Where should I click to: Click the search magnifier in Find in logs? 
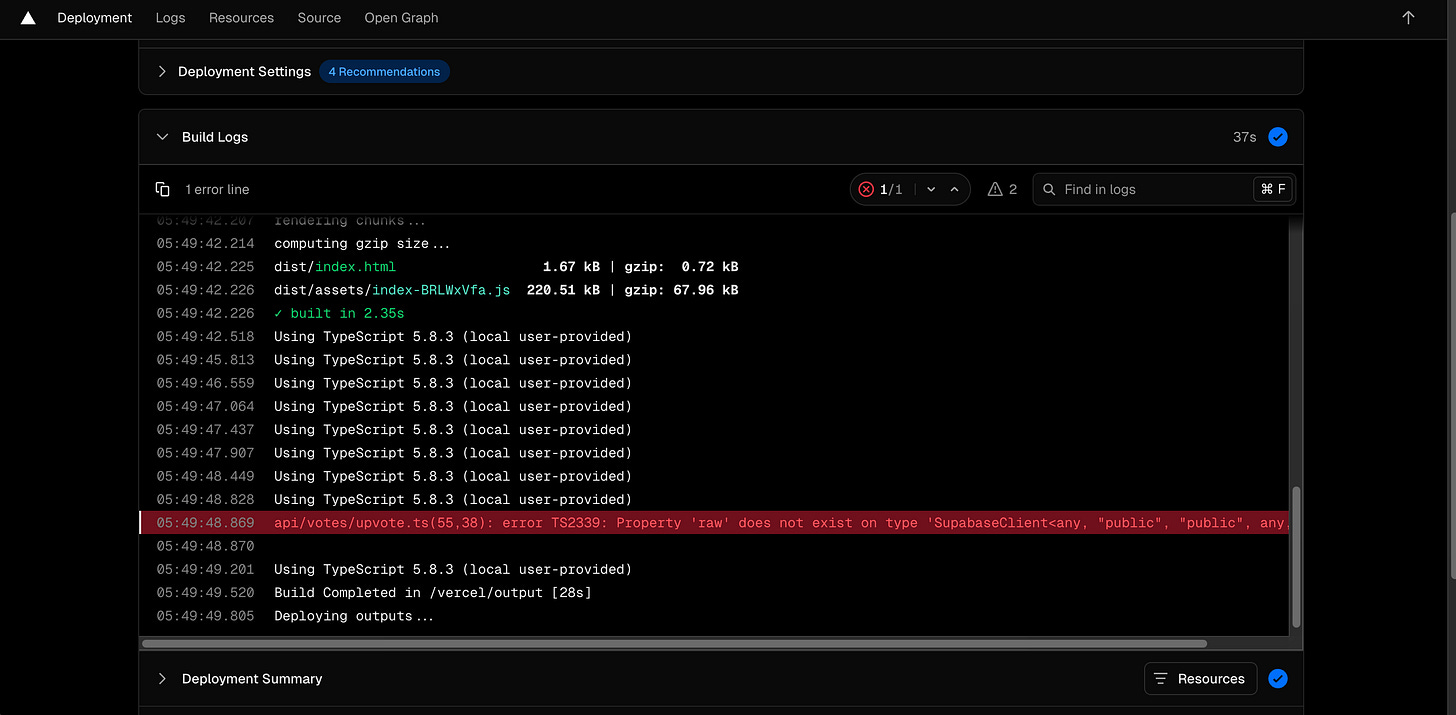pyautogui.click(x=1049, y=188)
